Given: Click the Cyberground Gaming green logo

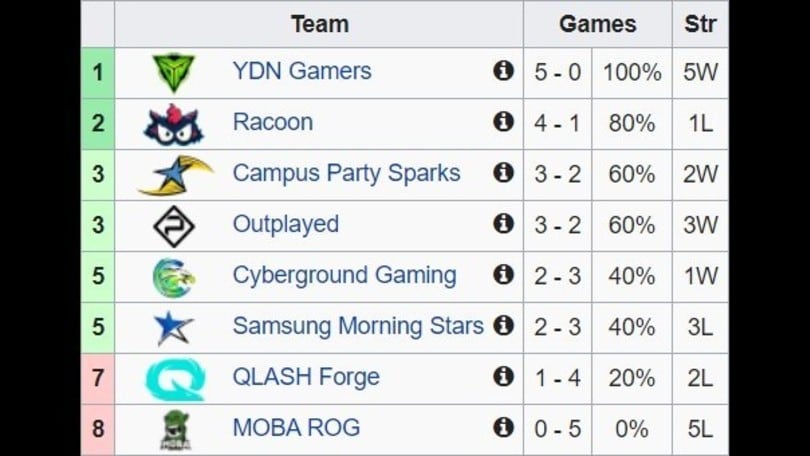Looking at the screenshot, I should (x=174, y=278).
